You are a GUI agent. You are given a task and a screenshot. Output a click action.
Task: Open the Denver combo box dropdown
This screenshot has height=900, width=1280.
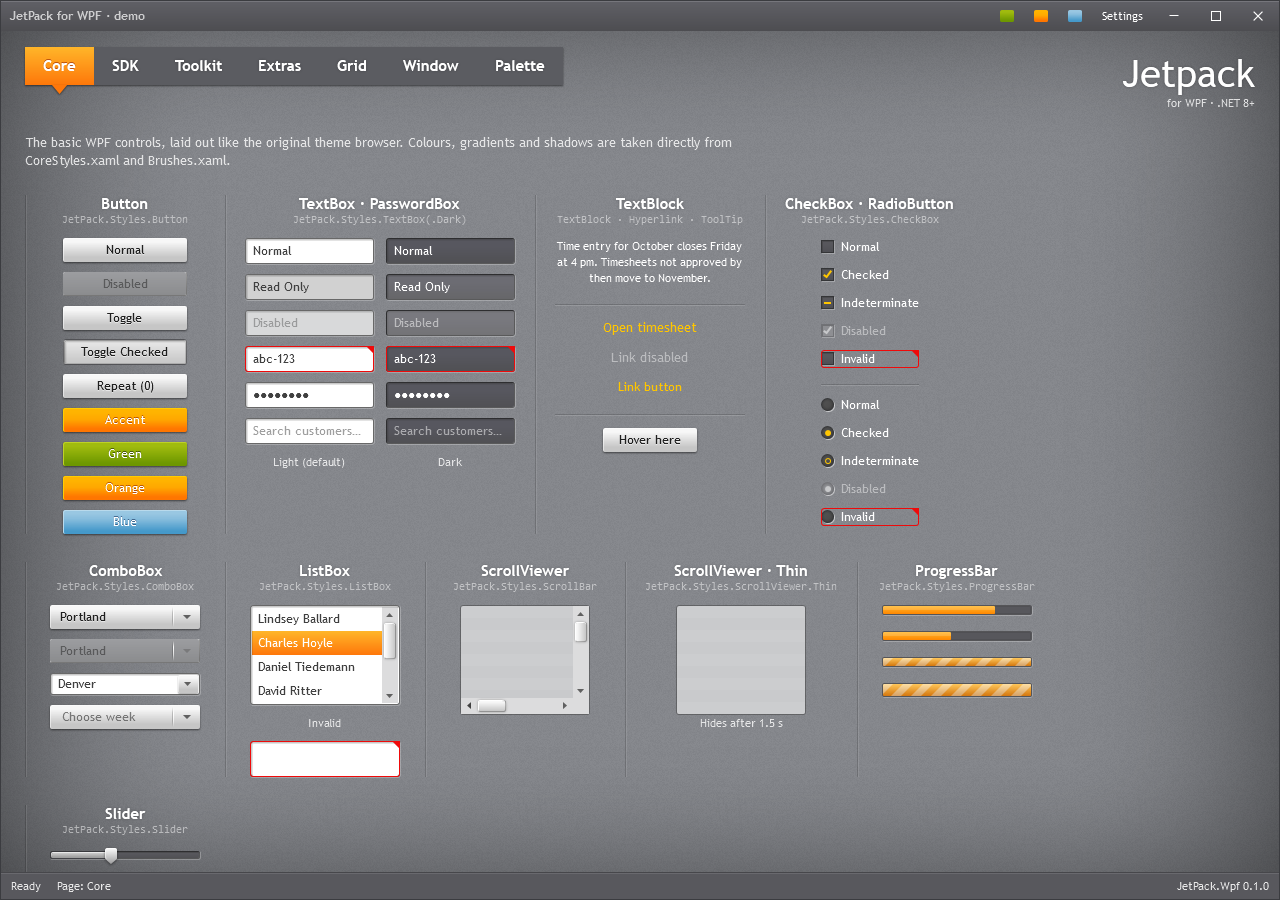click(x=186, y=685)
